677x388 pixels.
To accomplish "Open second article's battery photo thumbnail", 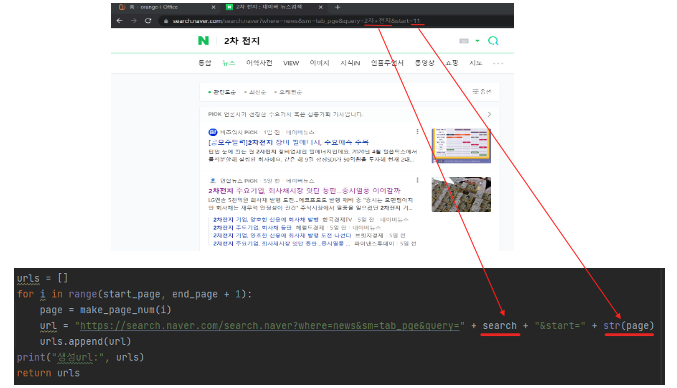I will tap(461, 194).
